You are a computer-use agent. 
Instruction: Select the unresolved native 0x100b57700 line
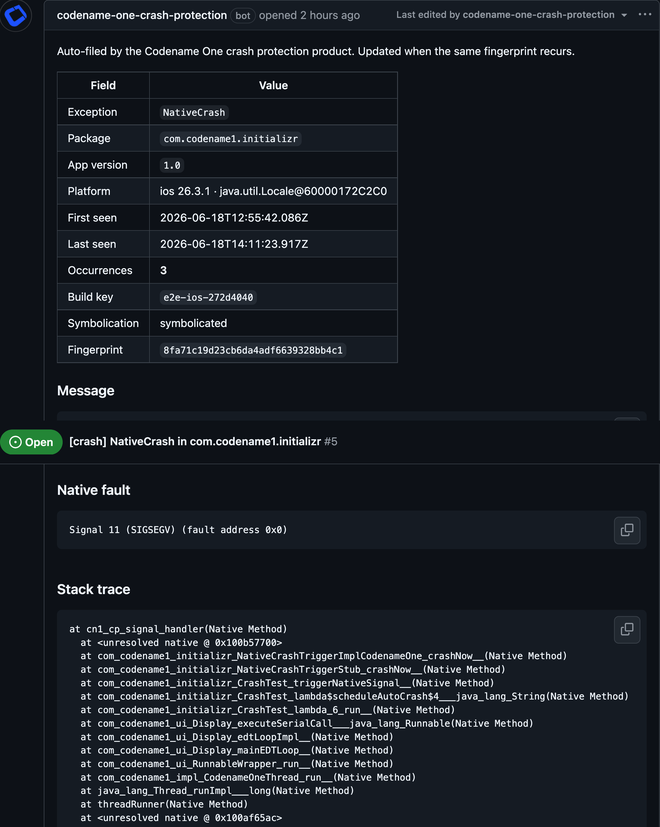pyautogui.click(x=181, y=642)
